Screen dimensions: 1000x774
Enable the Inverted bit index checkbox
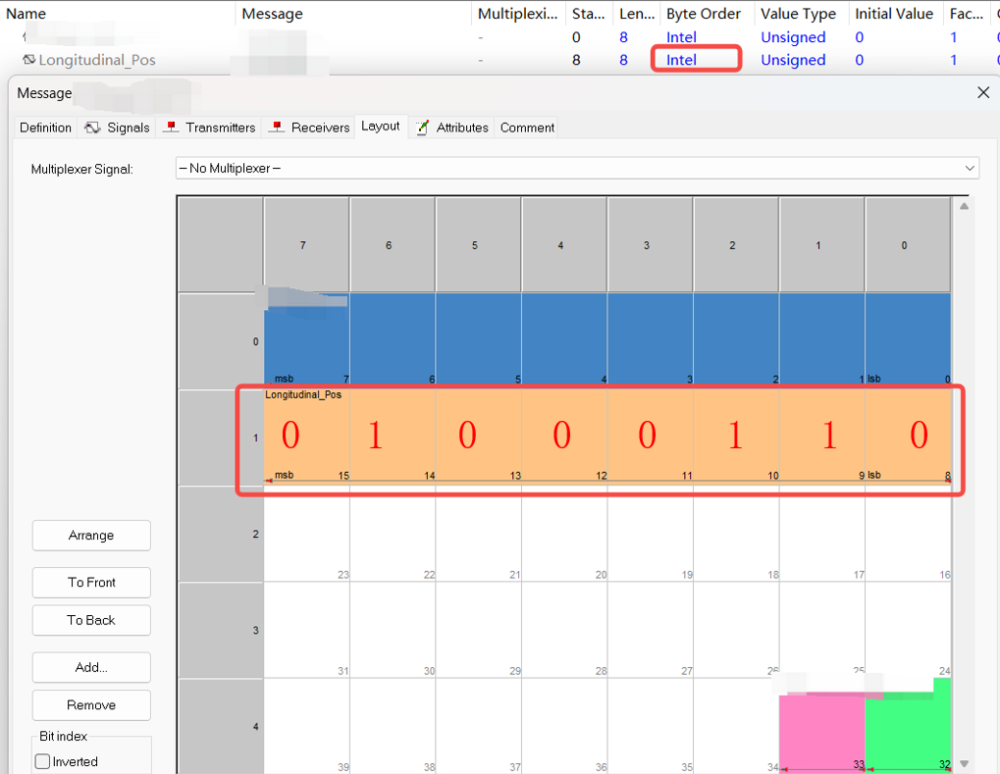(x=43, y=762)
